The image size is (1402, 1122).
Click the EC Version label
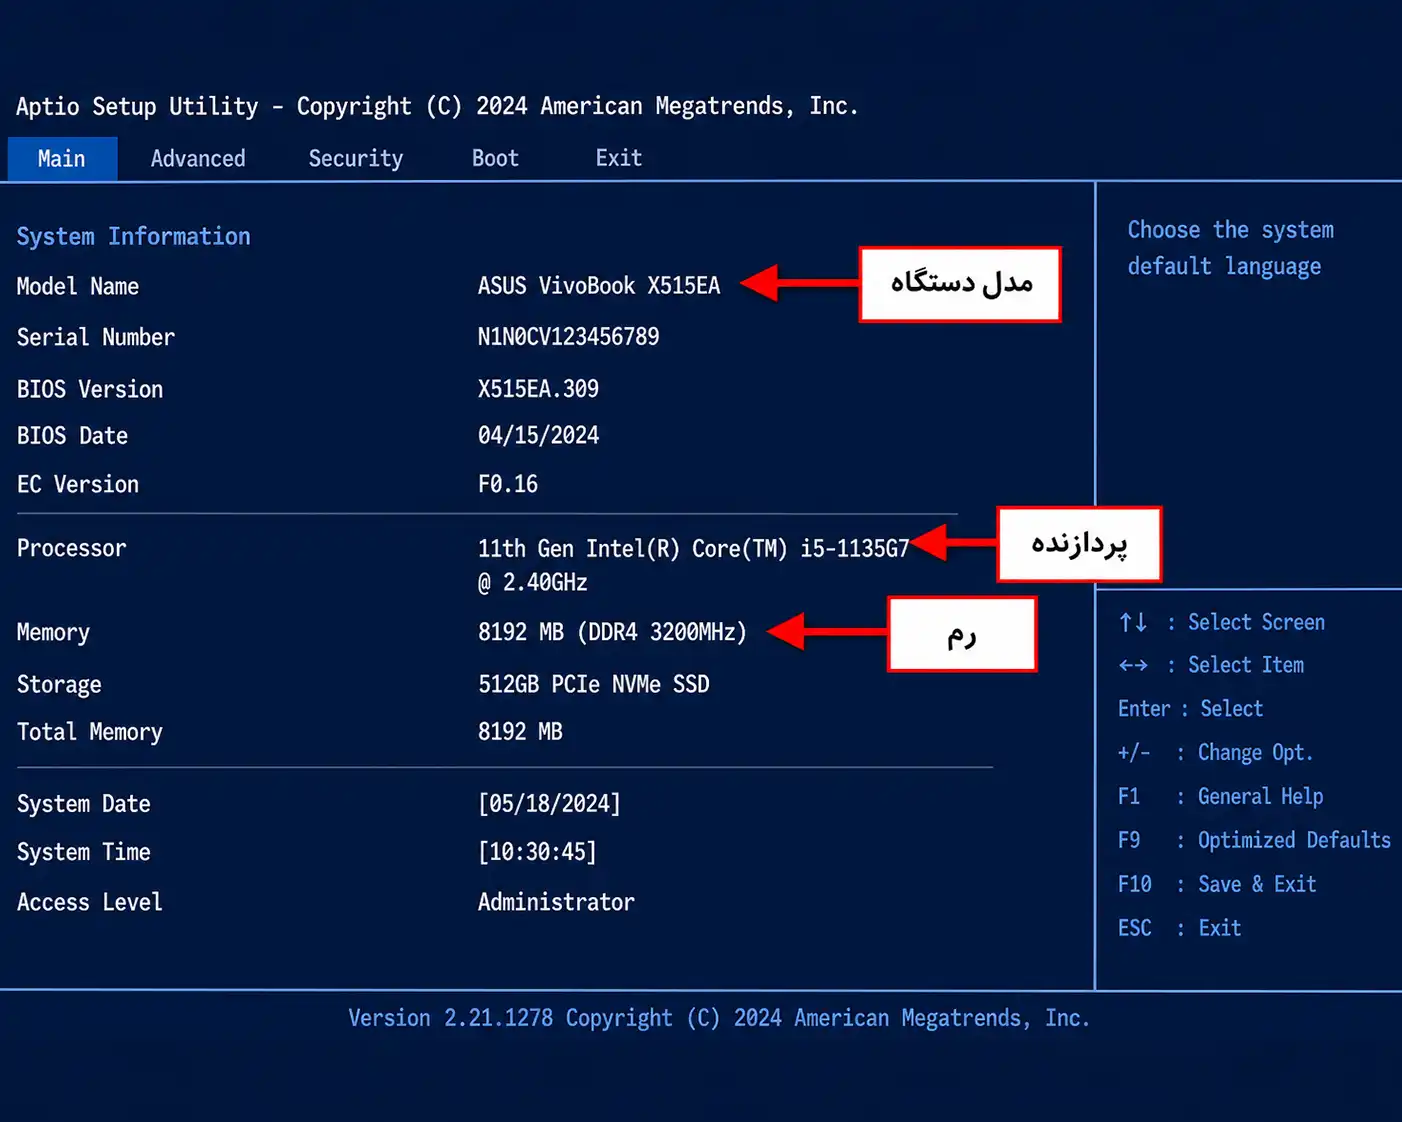(x=78, y=484)
